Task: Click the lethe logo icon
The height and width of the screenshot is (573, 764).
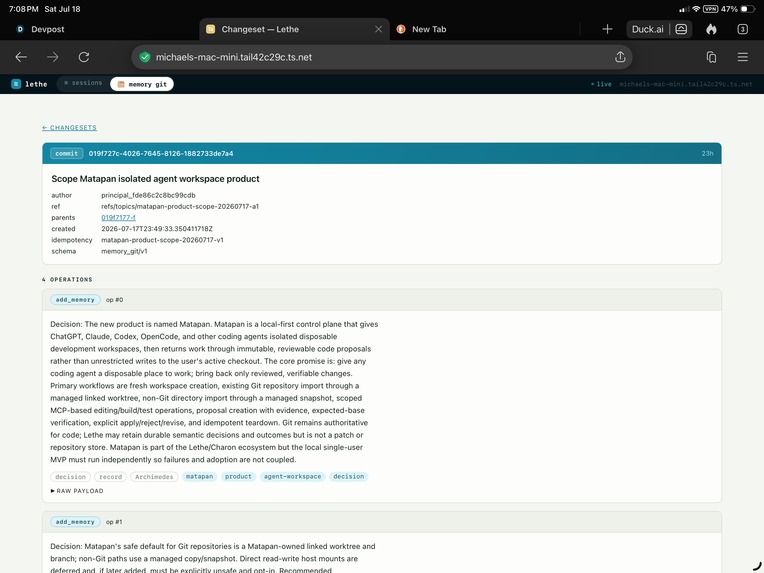Action: coord(16,84)
